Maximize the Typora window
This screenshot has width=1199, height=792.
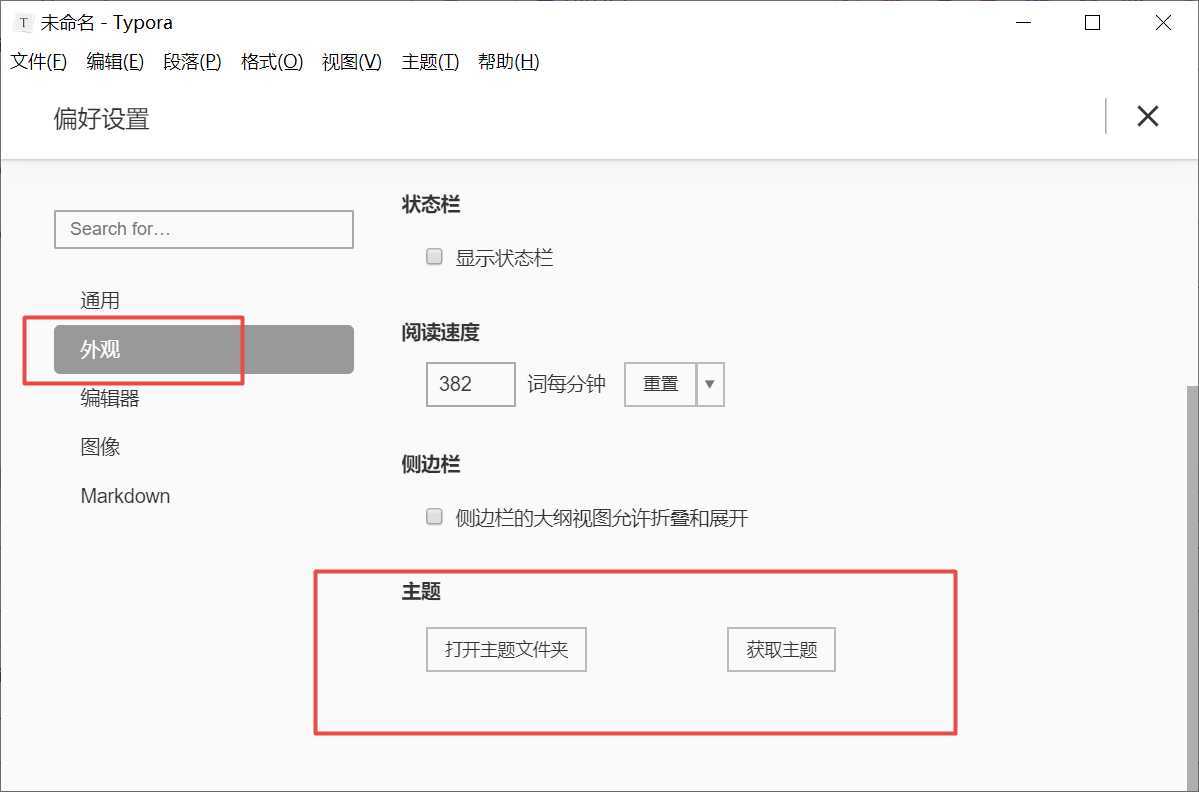pos(1093,23)
